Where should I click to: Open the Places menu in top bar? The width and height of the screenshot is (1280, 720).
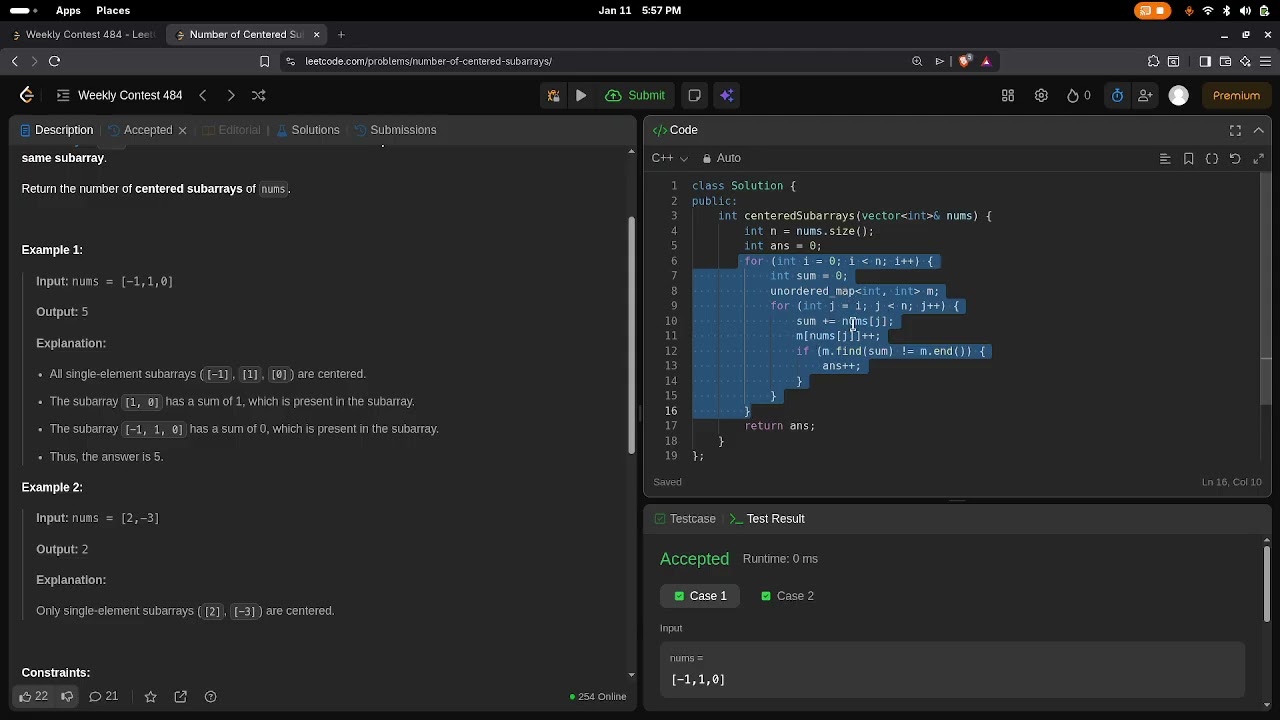(113, 11)
